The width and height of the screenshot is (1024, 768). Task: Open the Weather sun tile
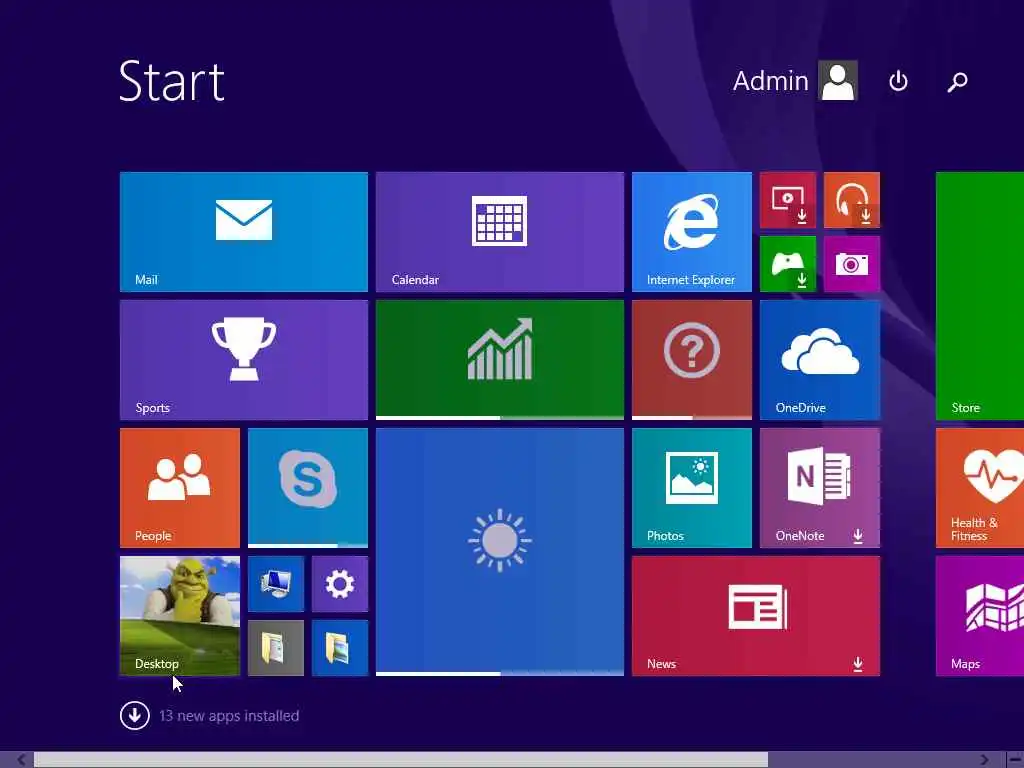tap(500, 552)
